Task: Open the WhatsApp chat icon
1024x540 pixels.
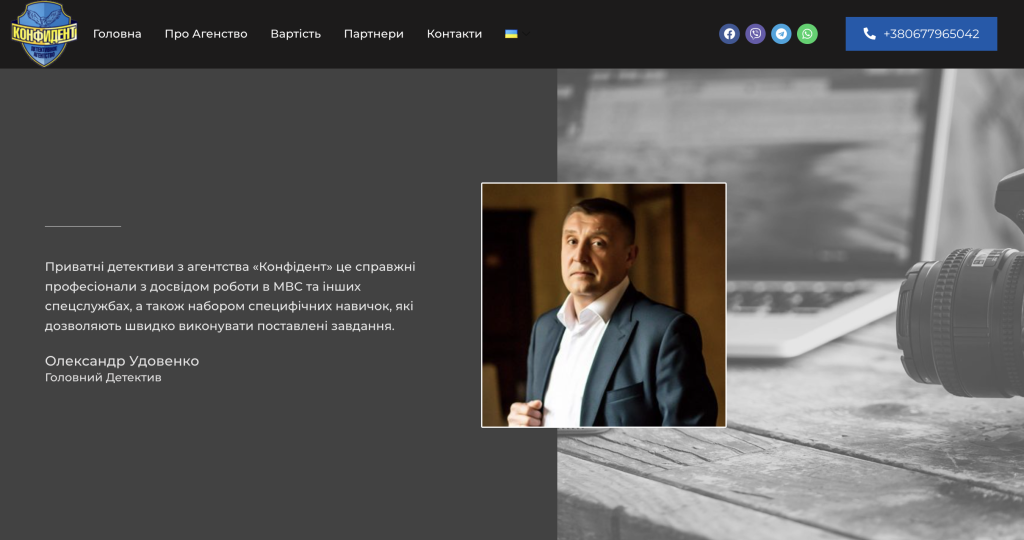Action: (807, 34)
